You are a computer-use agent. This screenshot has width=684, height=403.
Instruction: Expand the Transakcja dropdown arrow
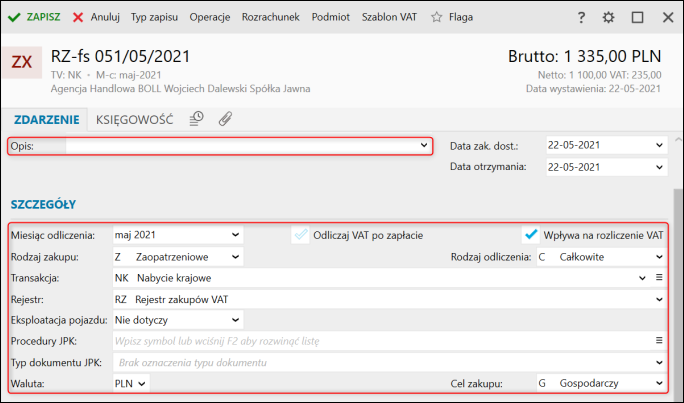pyautogui.click(x=642, y=278)
